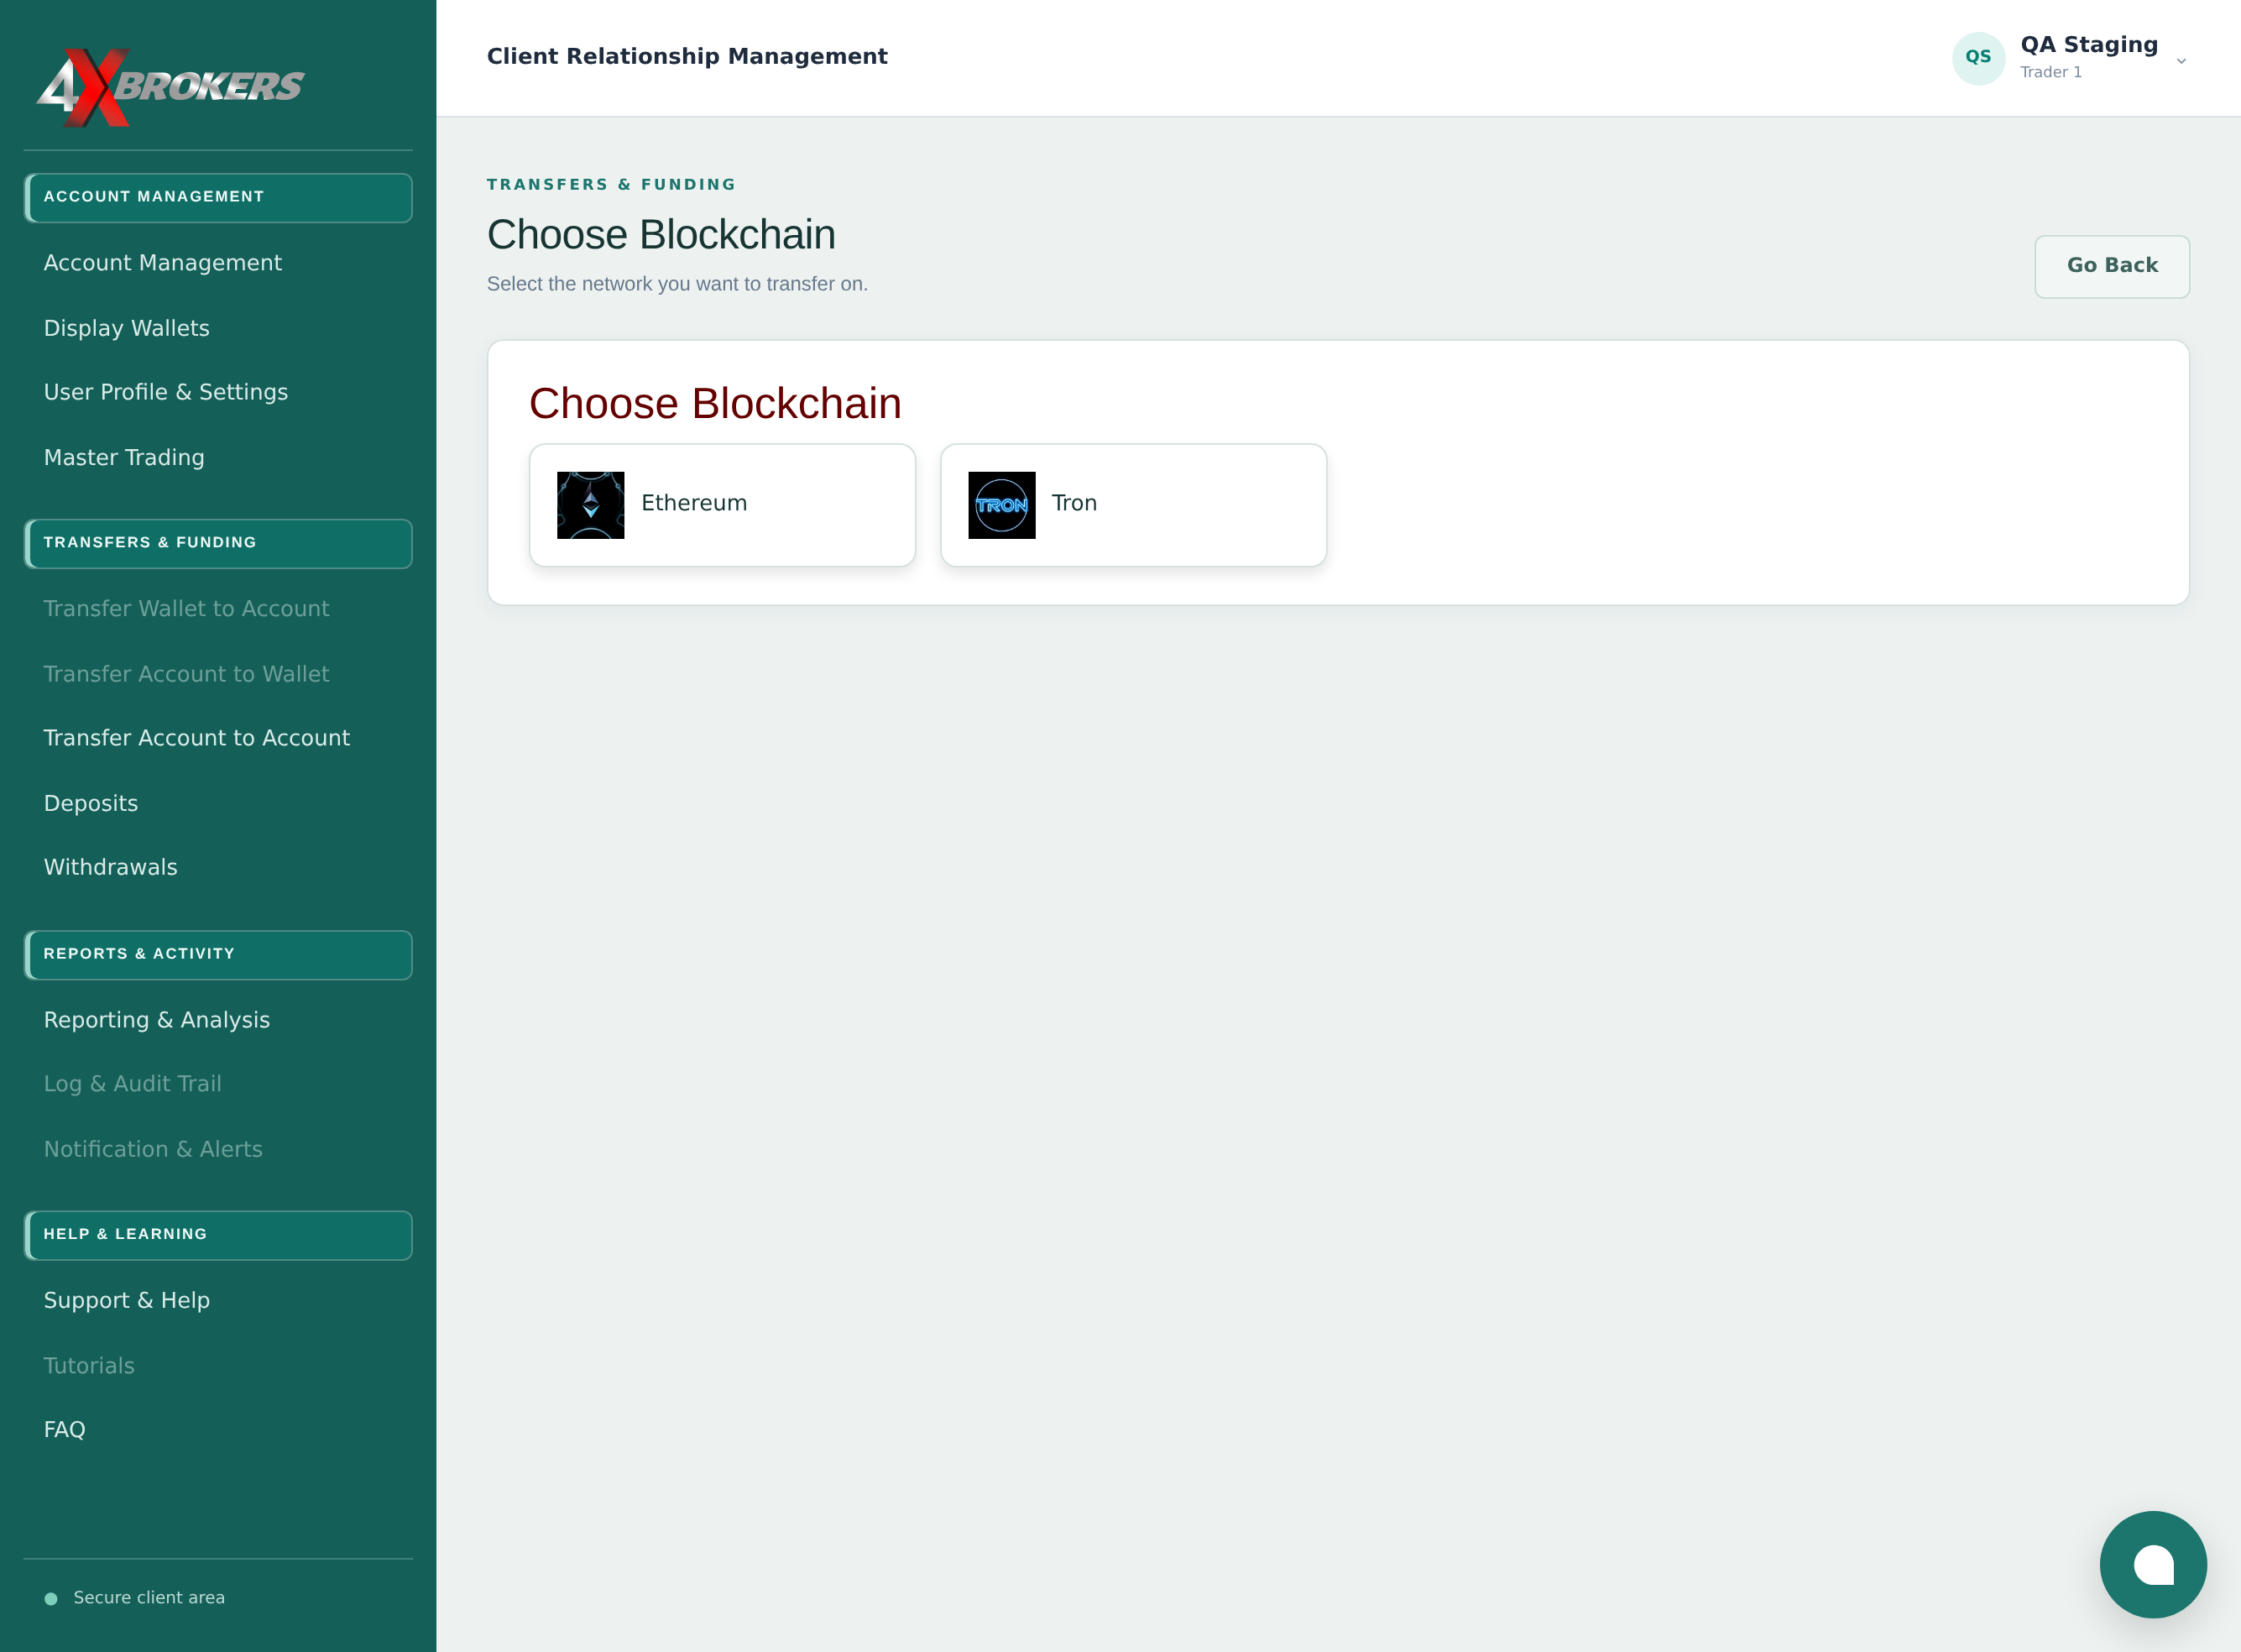Click the Secure client area status text

(x=149, y=1598)
